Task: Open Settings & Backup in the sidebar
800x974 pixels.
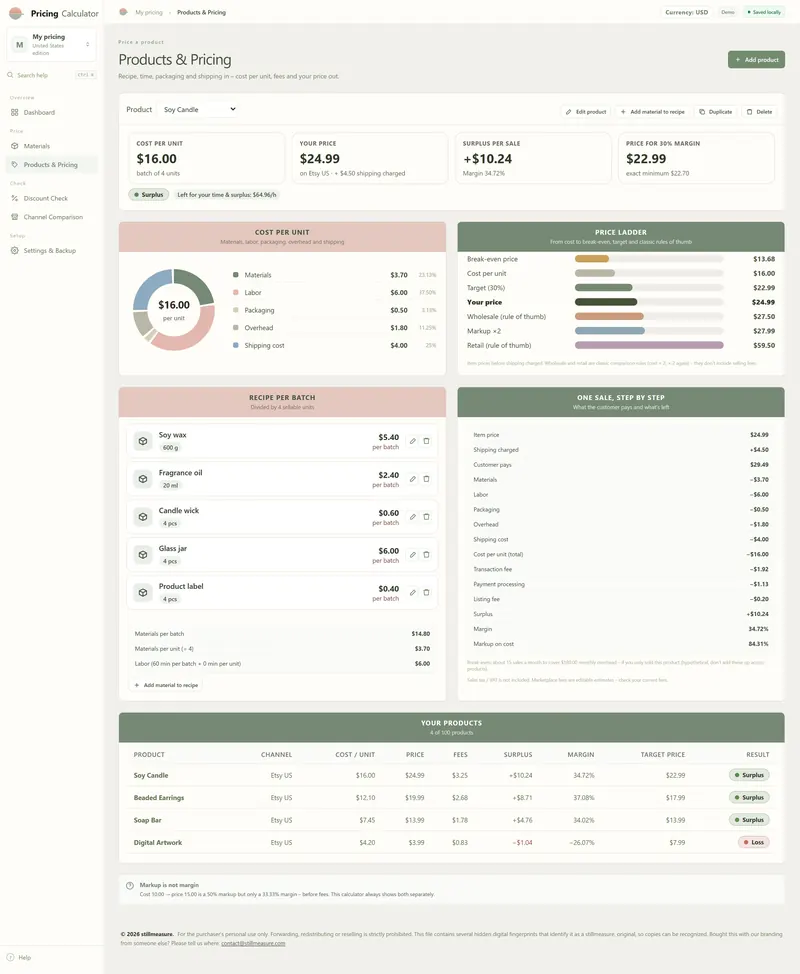Action: tap(52, 250)
